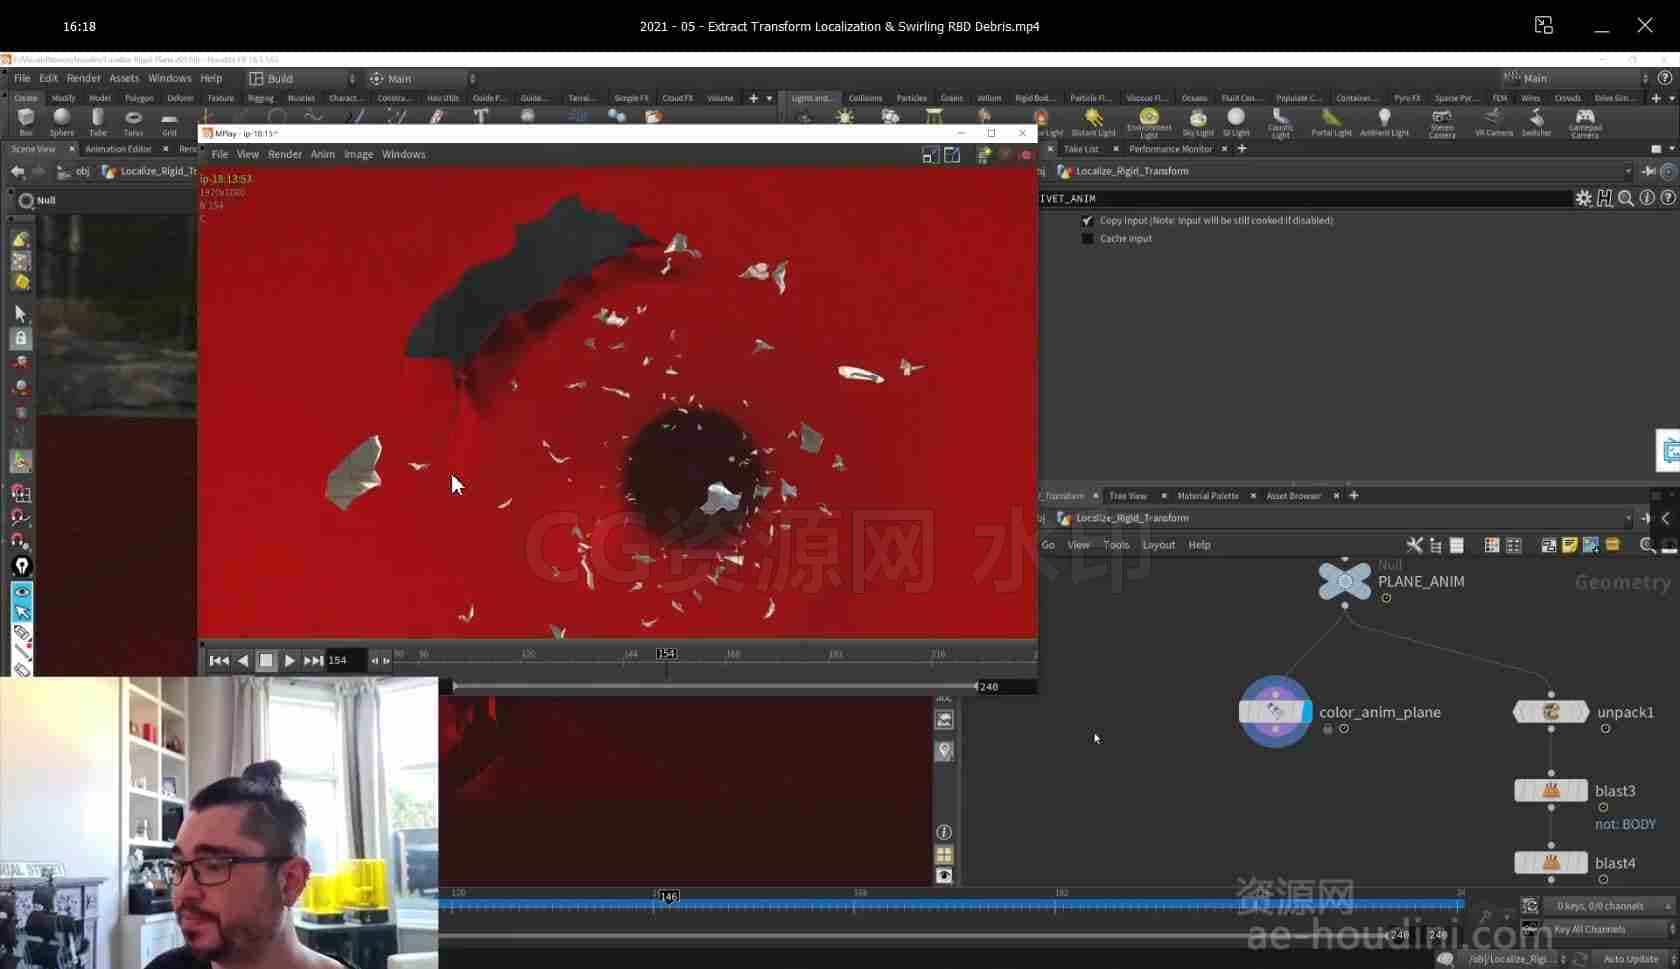The width and height of the screenshot is (1680, 969).
Task: Open the Auto Update dropdown
Action: tap(1635, 959)
